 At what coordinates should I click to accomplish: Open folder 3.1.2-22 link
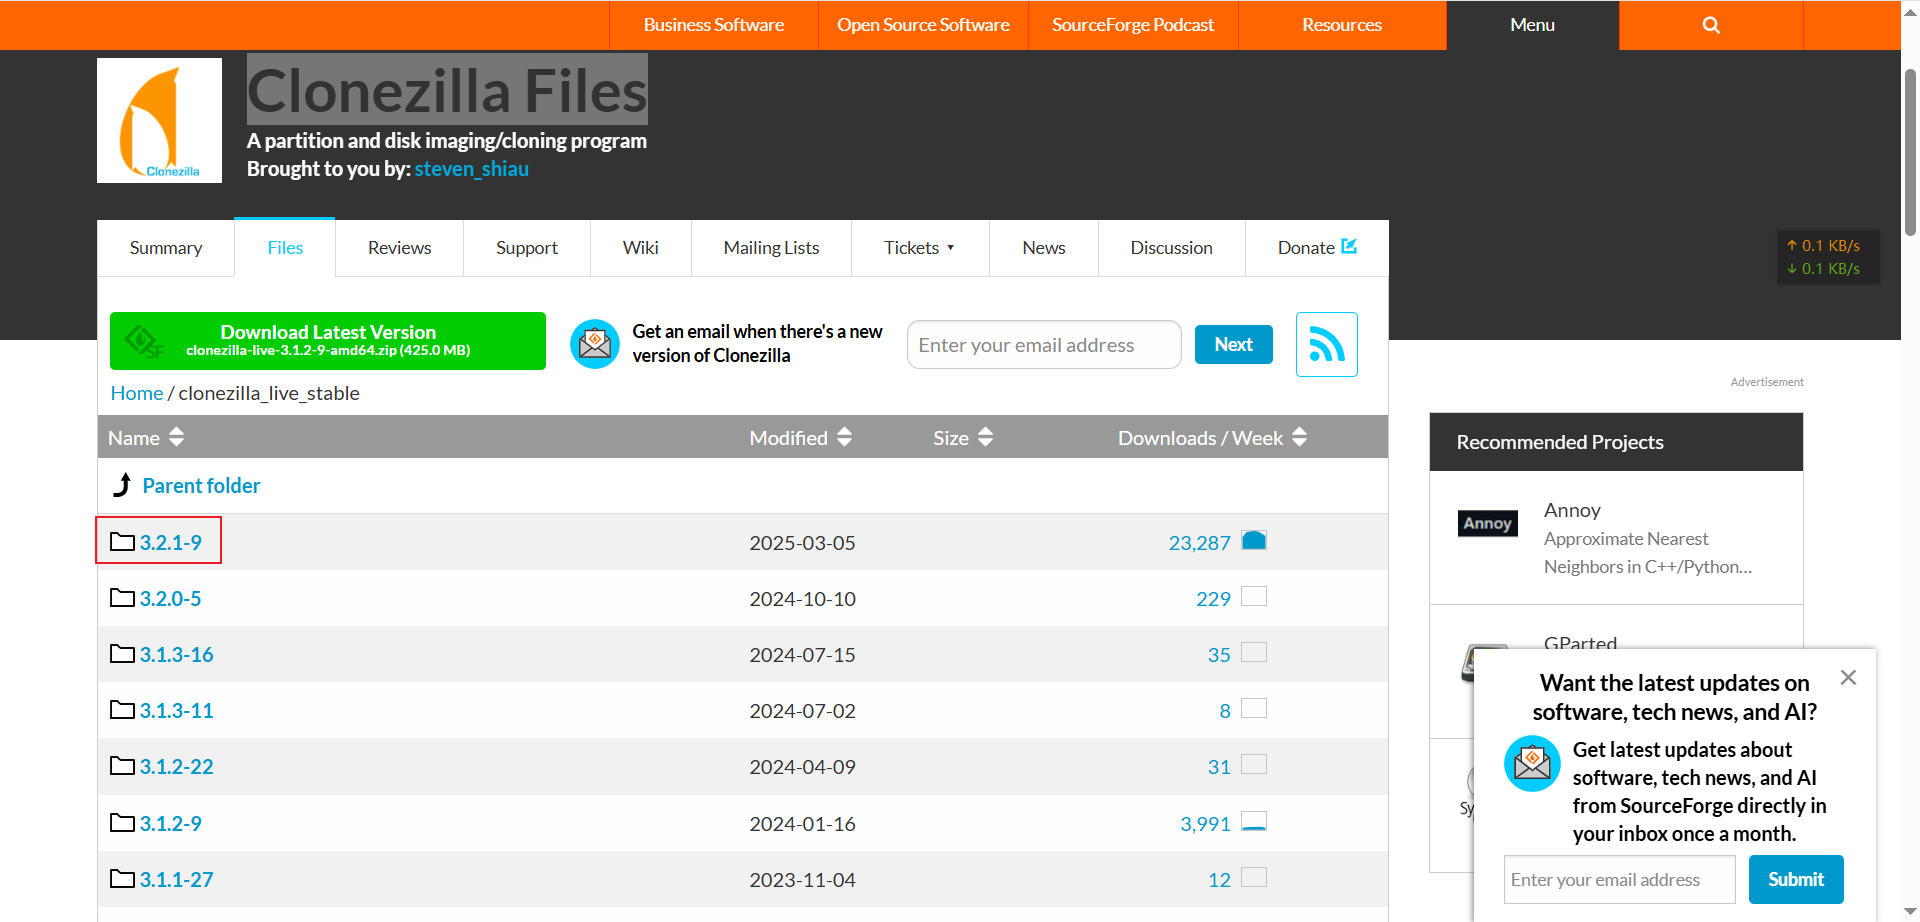coord(176,766)
